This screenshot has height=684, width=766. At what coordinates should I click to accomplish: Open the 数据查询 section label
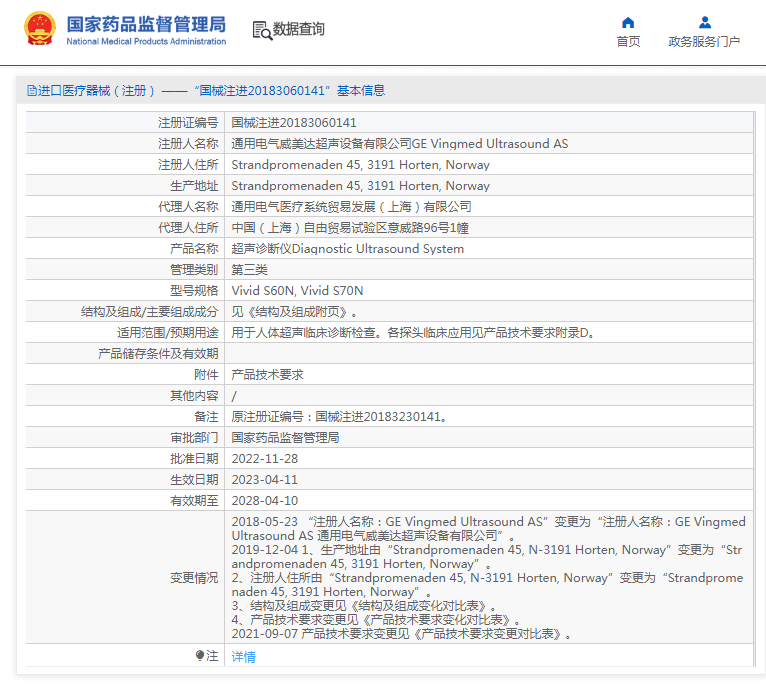coord(299,30)
